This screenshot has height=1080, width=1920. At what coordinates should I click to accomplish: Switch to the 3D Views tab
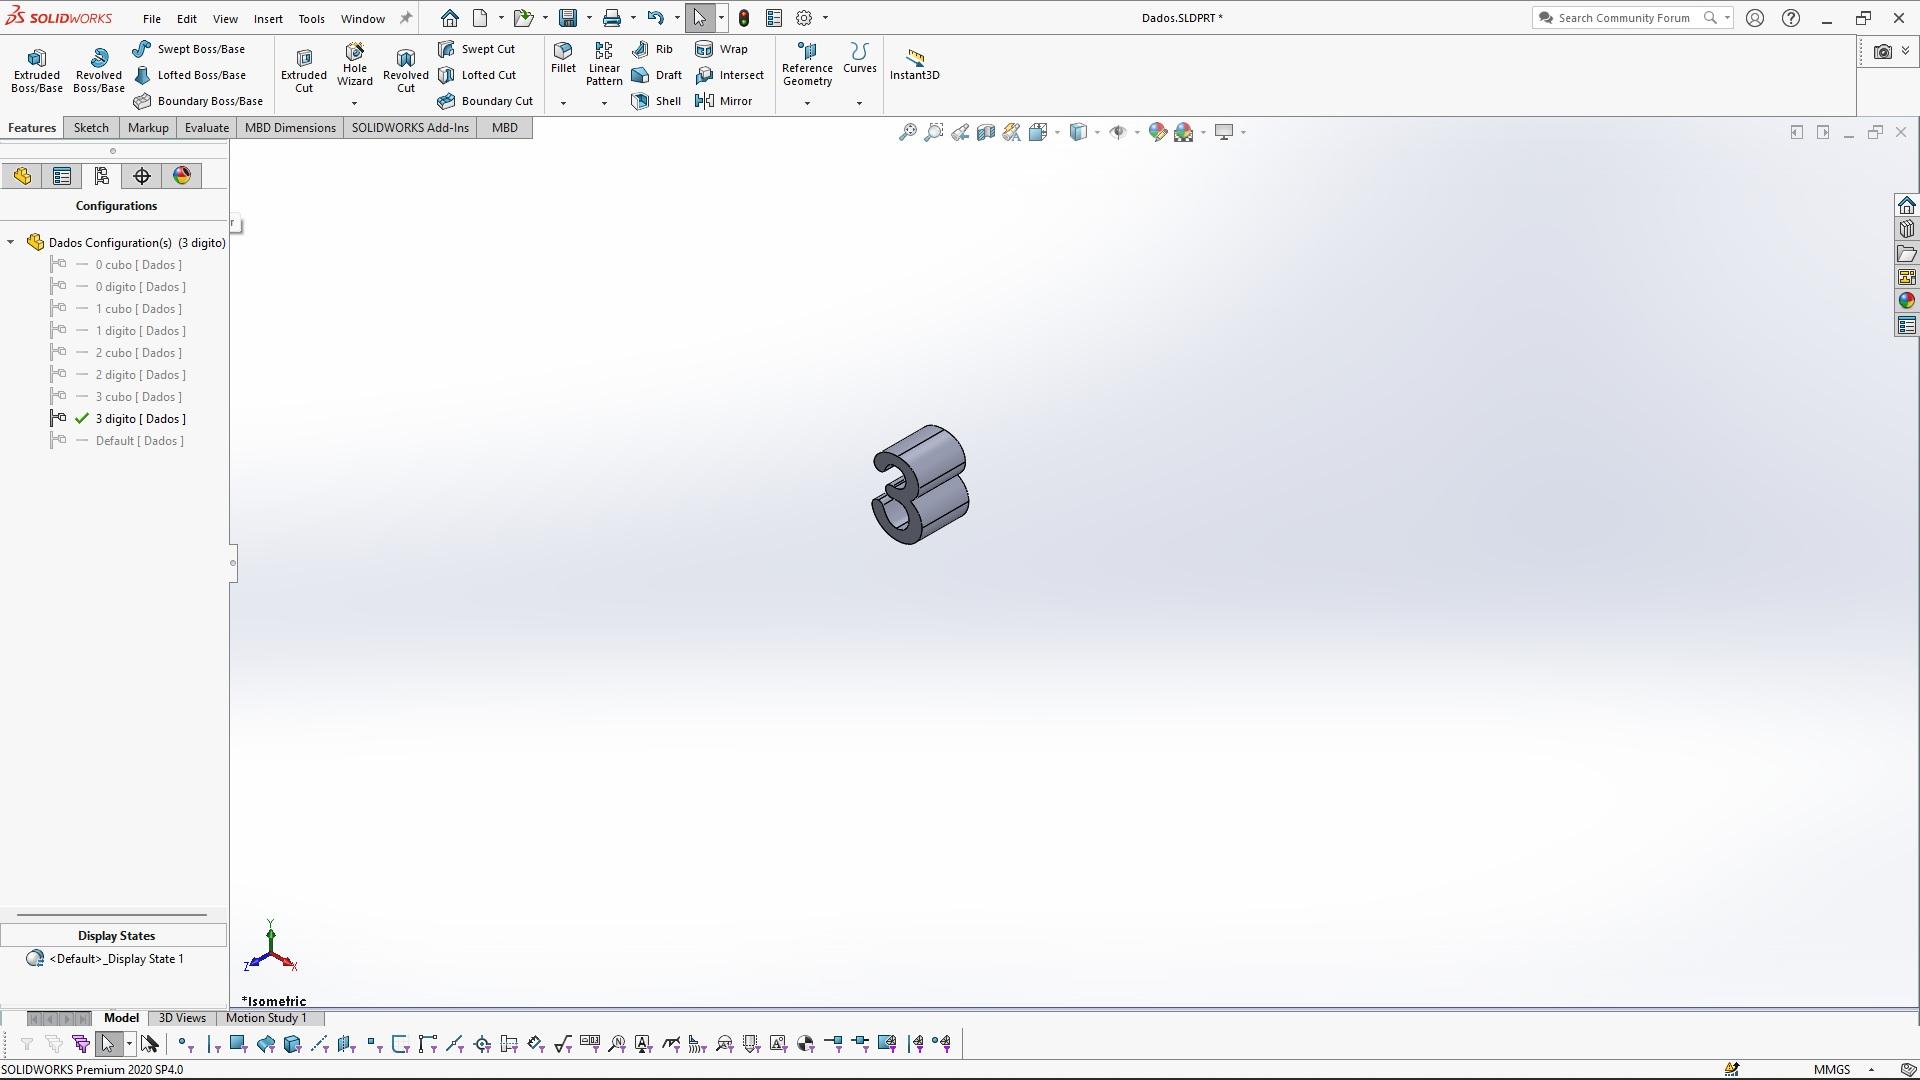(182, 1018)
